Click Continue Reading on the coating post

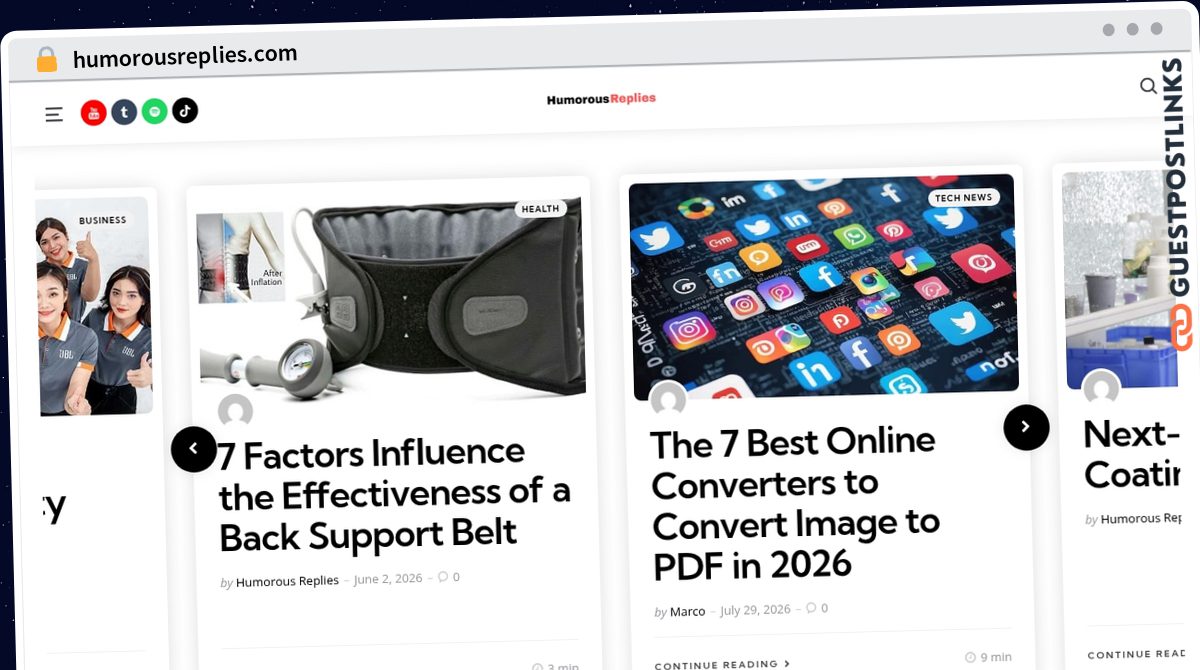[1136, 654]
